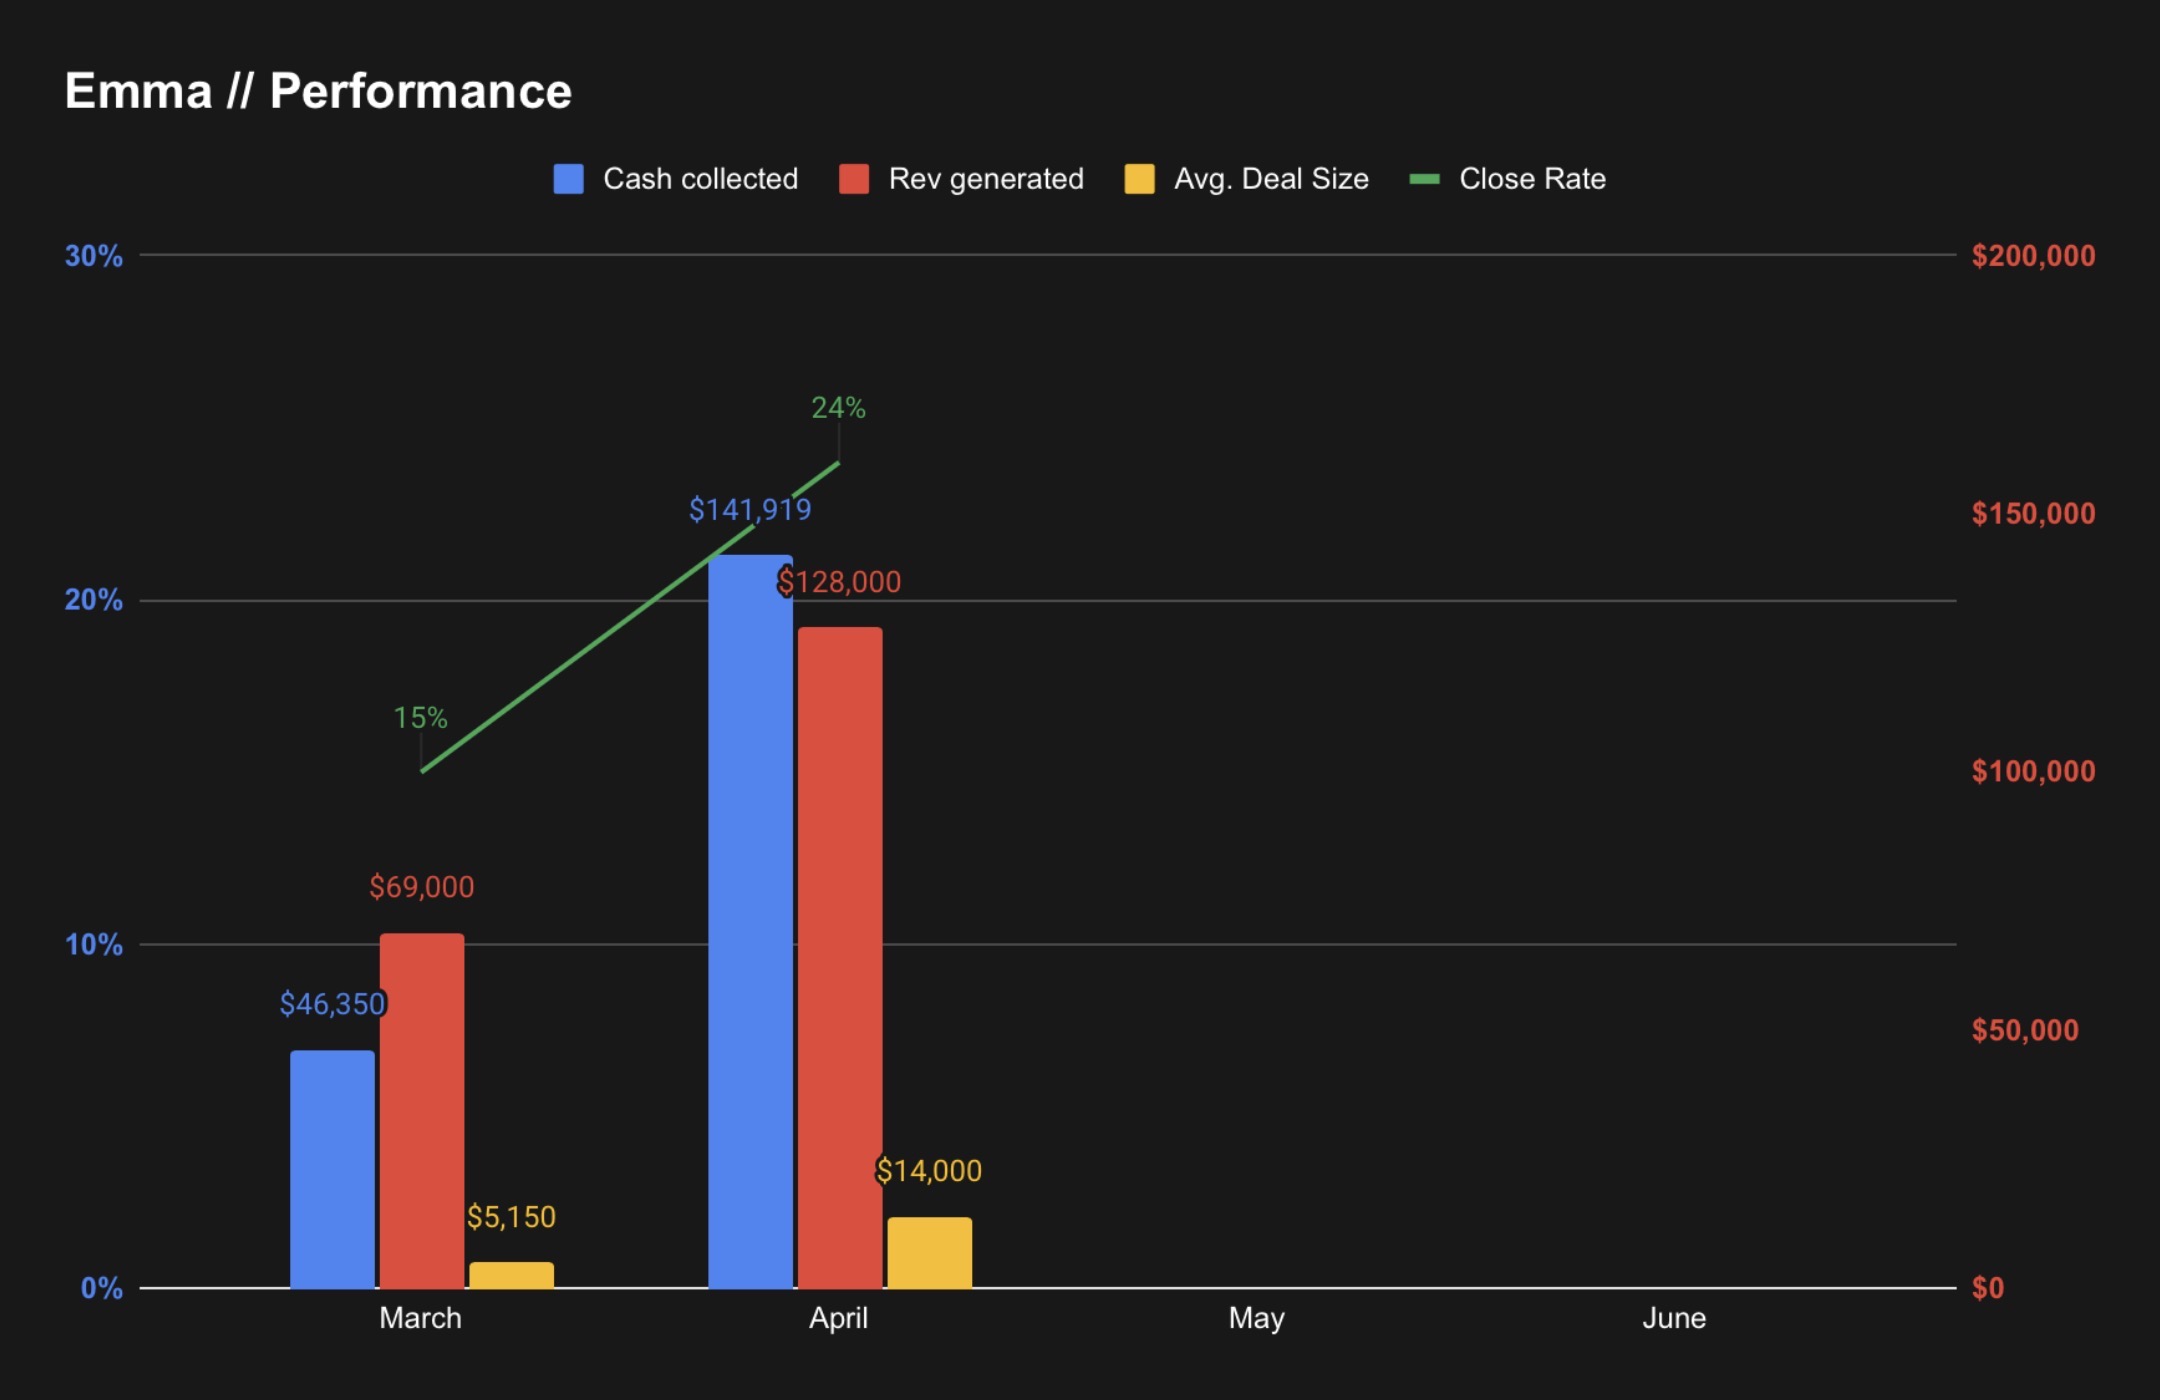Click the blue Cash collected legend swatch
The width and height of the screenshot is (2160, 1400).
568,179
